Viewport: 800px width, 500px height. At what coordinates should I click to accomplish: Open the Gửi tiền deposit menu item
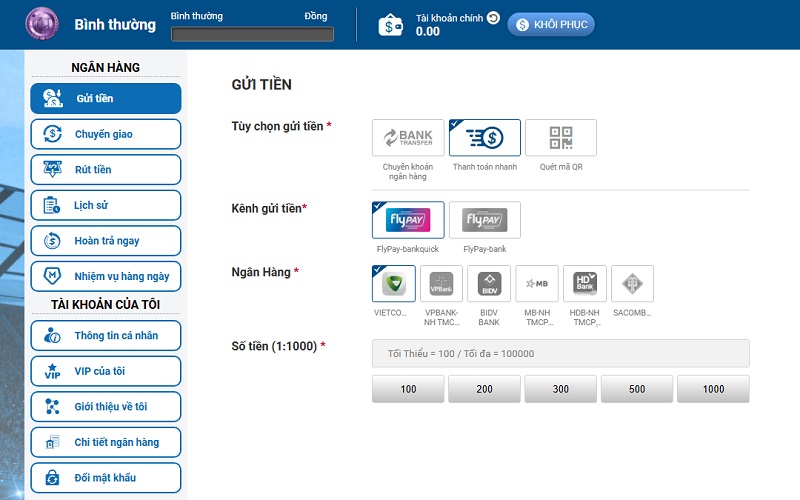[106, 98]
